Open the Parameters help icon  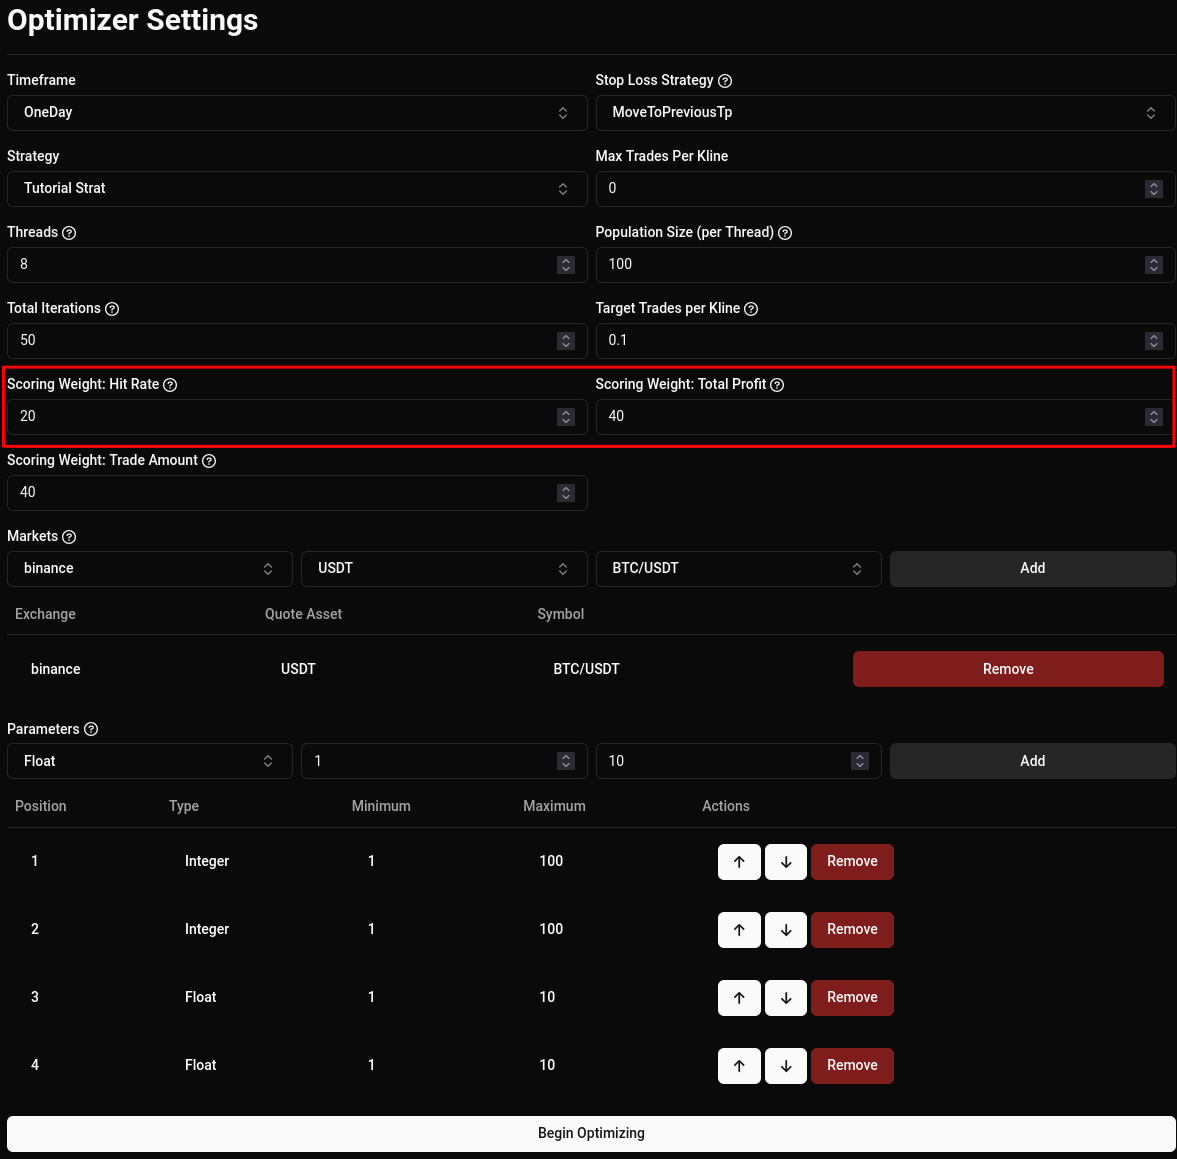(x=91, y=729)
